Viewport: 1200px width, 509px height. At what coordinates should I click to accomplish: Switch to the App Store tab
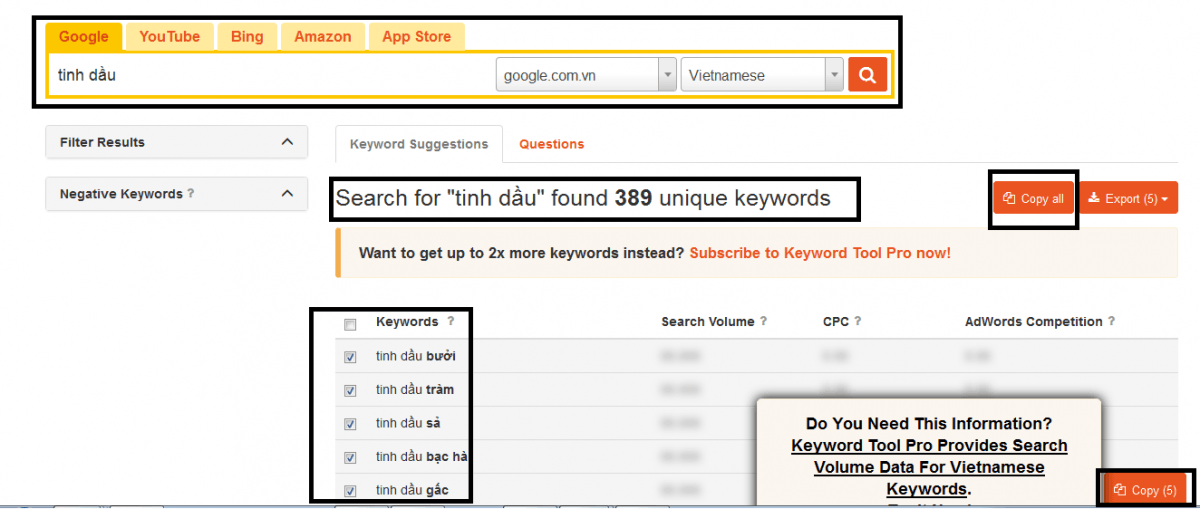click(x=416, y=37)
